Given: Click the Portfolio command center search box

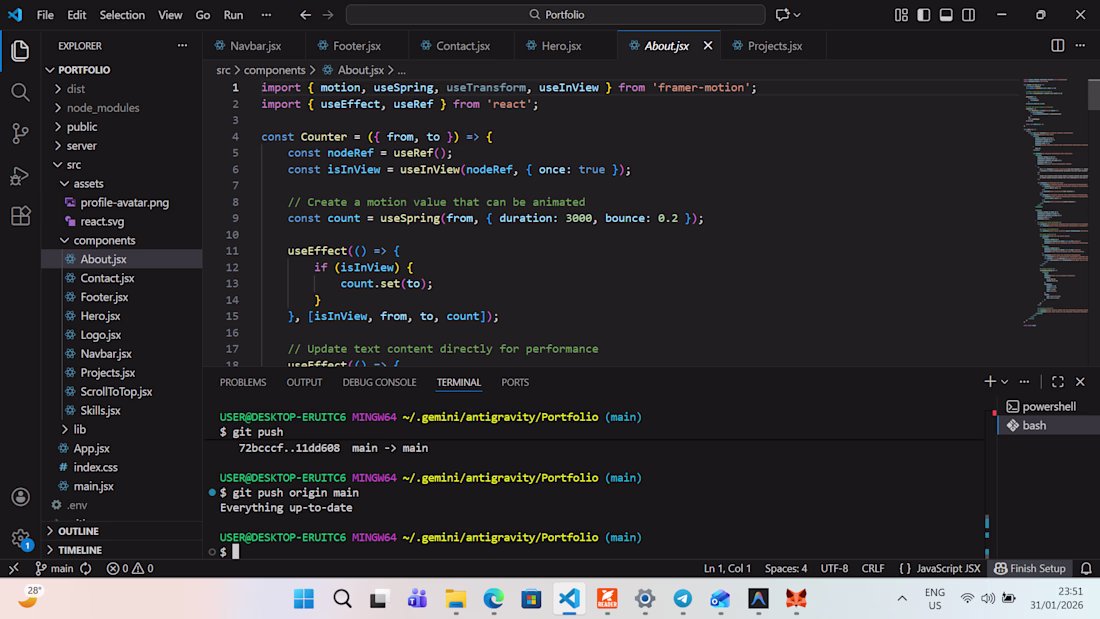Looking at the screenshot, I should pos(555,15).
